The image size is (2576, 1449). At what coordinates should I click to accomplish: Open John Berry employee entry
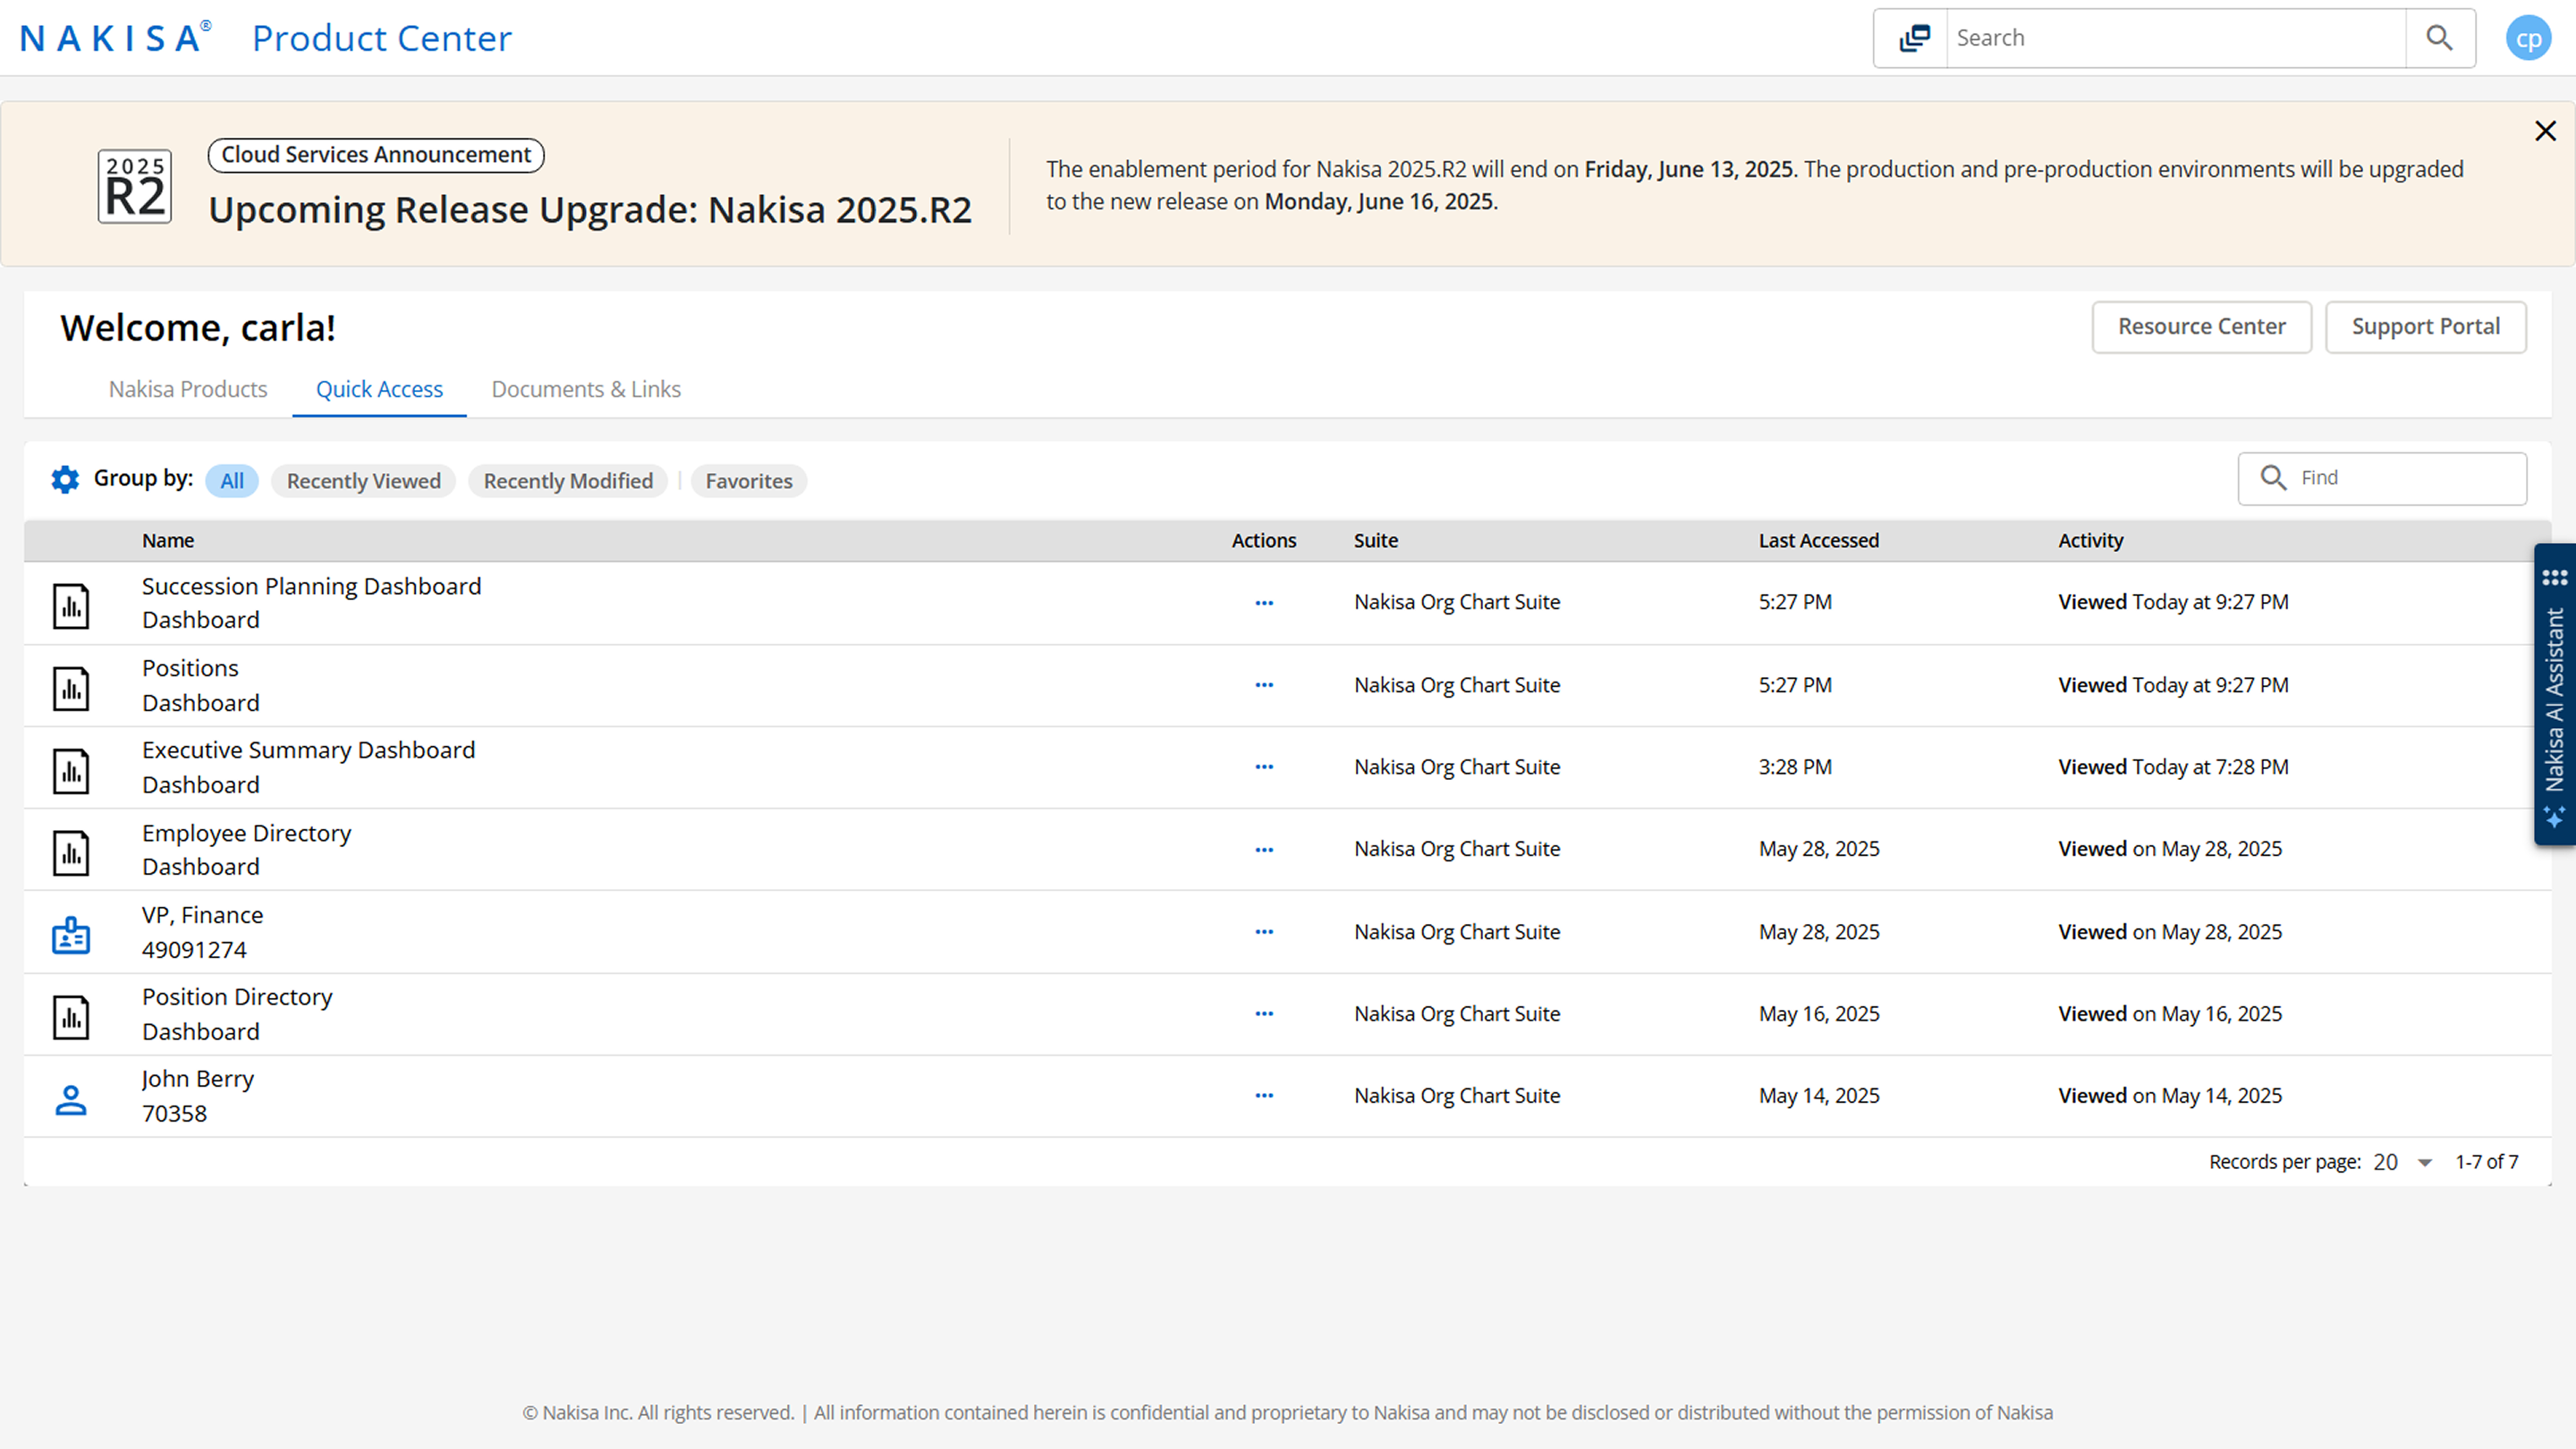click(197, 1079)
